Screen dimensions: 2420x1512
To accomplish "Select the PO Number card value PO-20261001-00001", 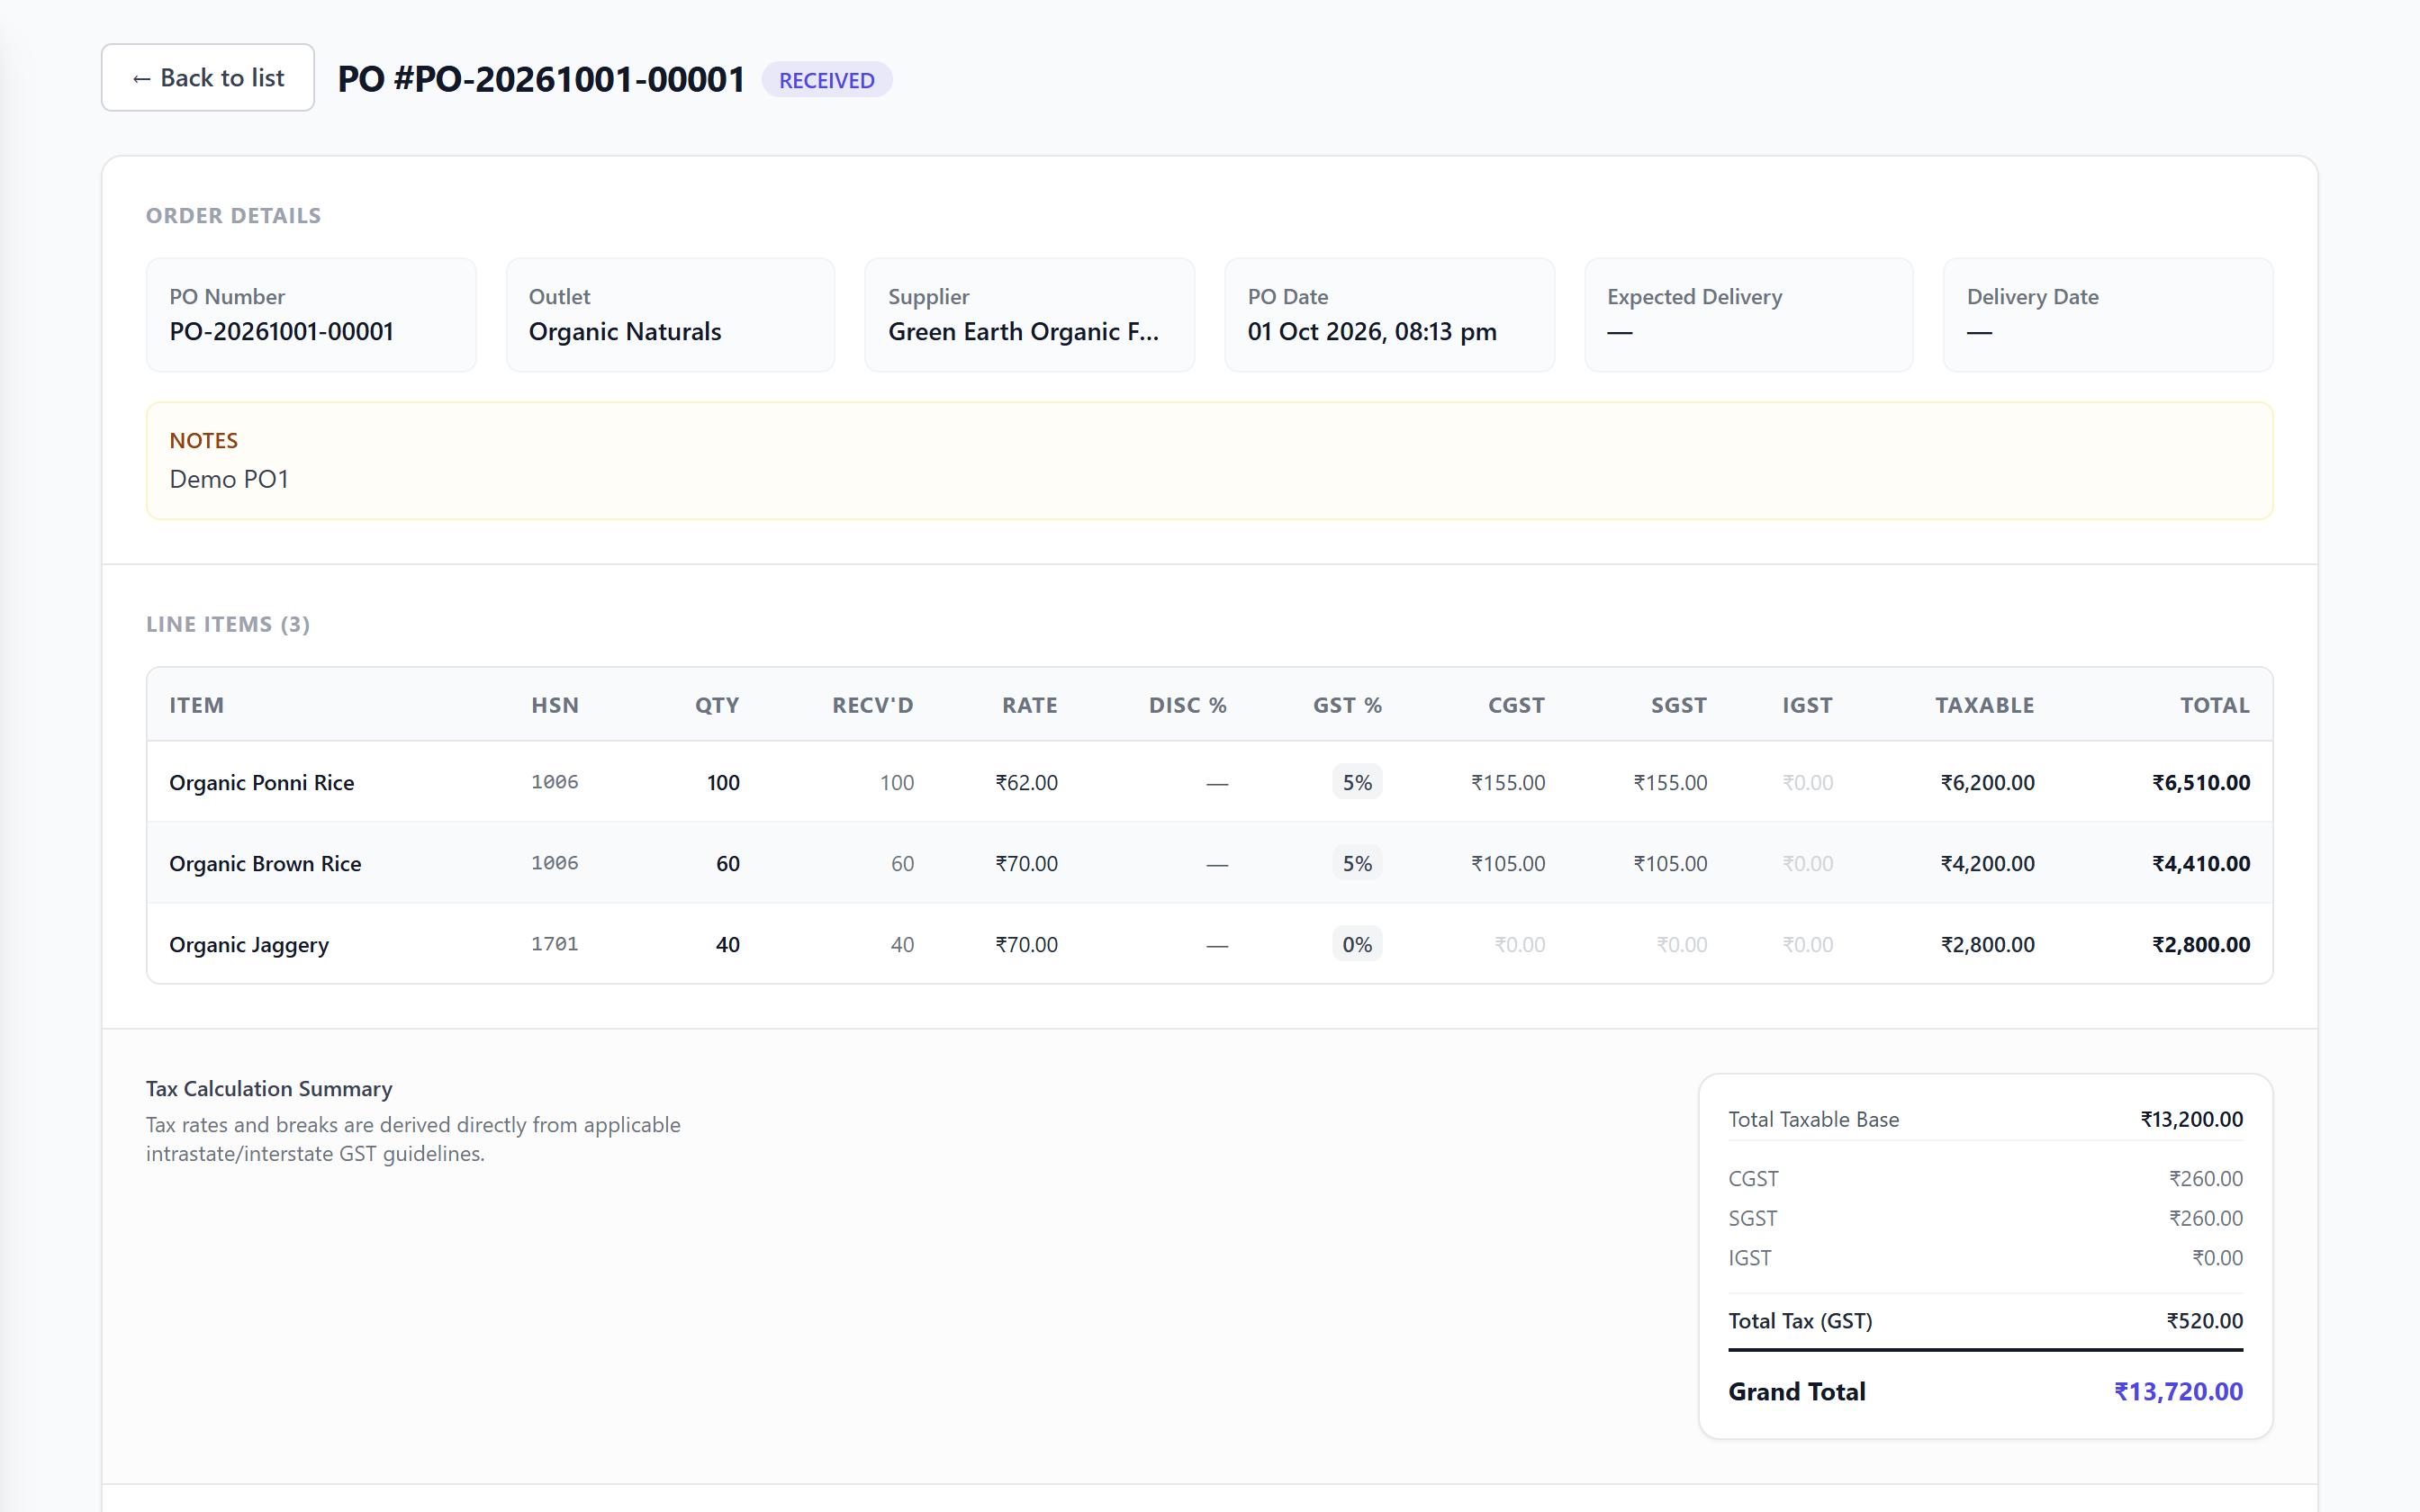I will 281,331.
